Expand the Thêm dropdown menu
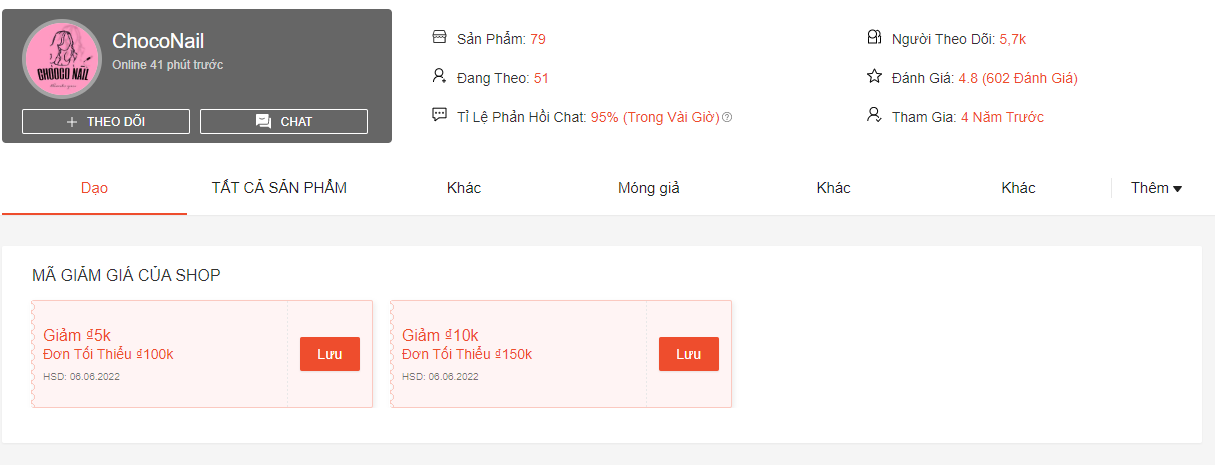 point(1156,188)
